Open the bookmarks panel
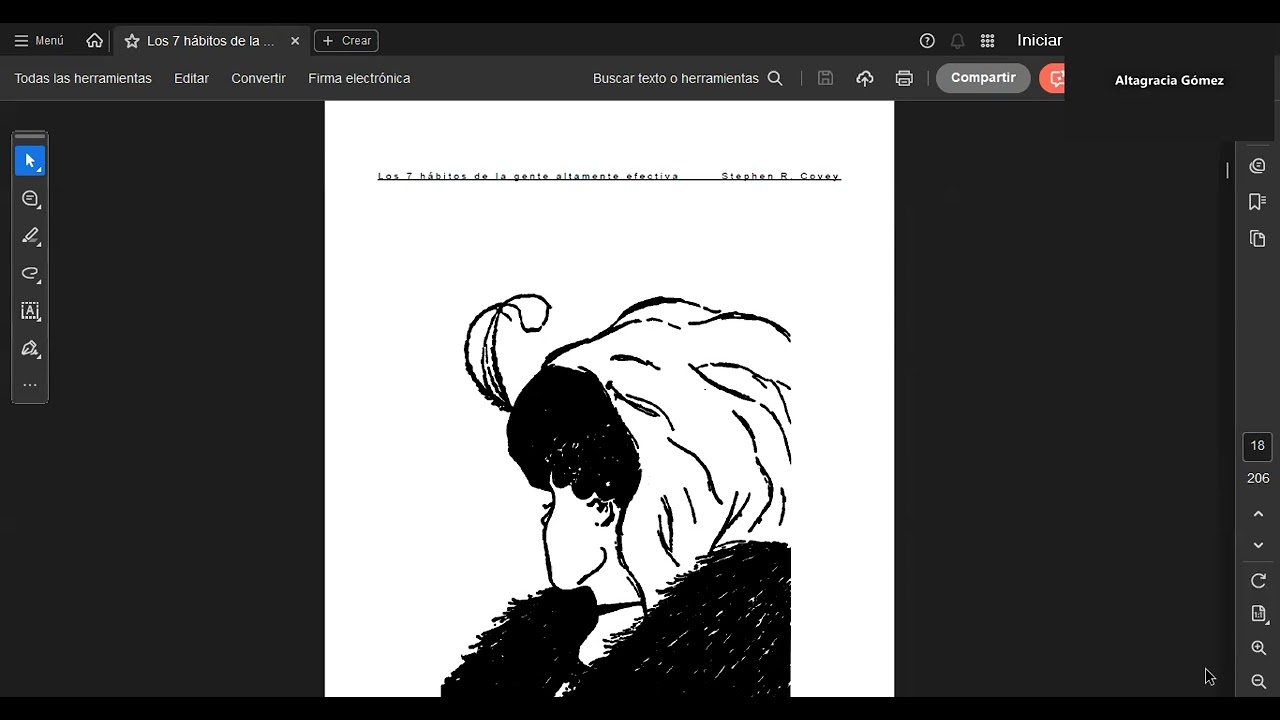1280x720 pixels. tap(1258, 202)
